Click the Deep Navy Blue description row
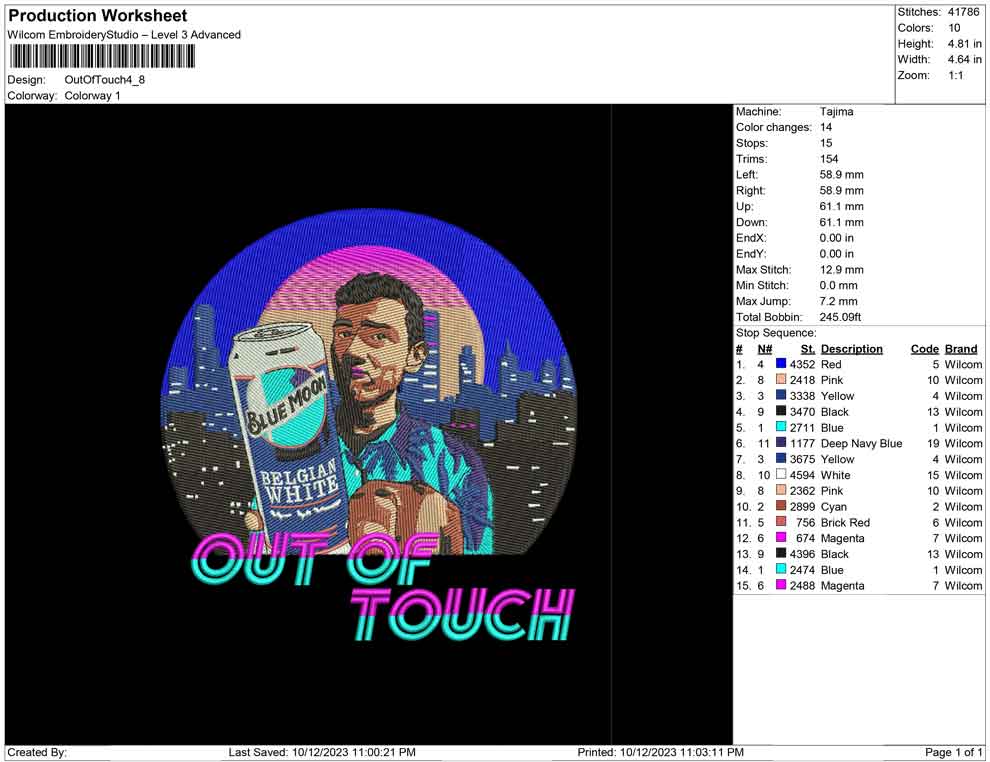The image size is (990, 762). 859,443
